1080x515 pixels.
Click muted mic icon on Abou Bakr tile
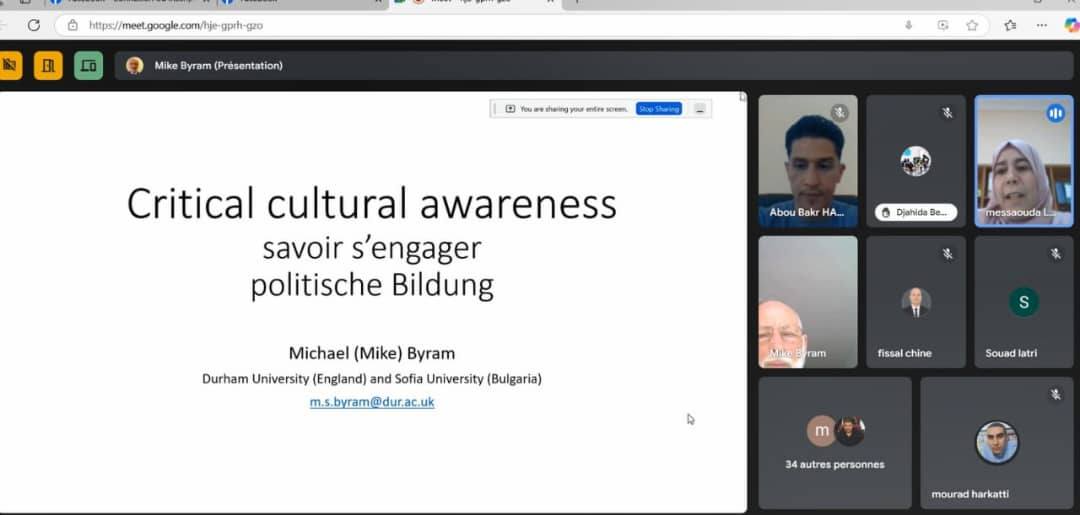(x=839, y=113)
